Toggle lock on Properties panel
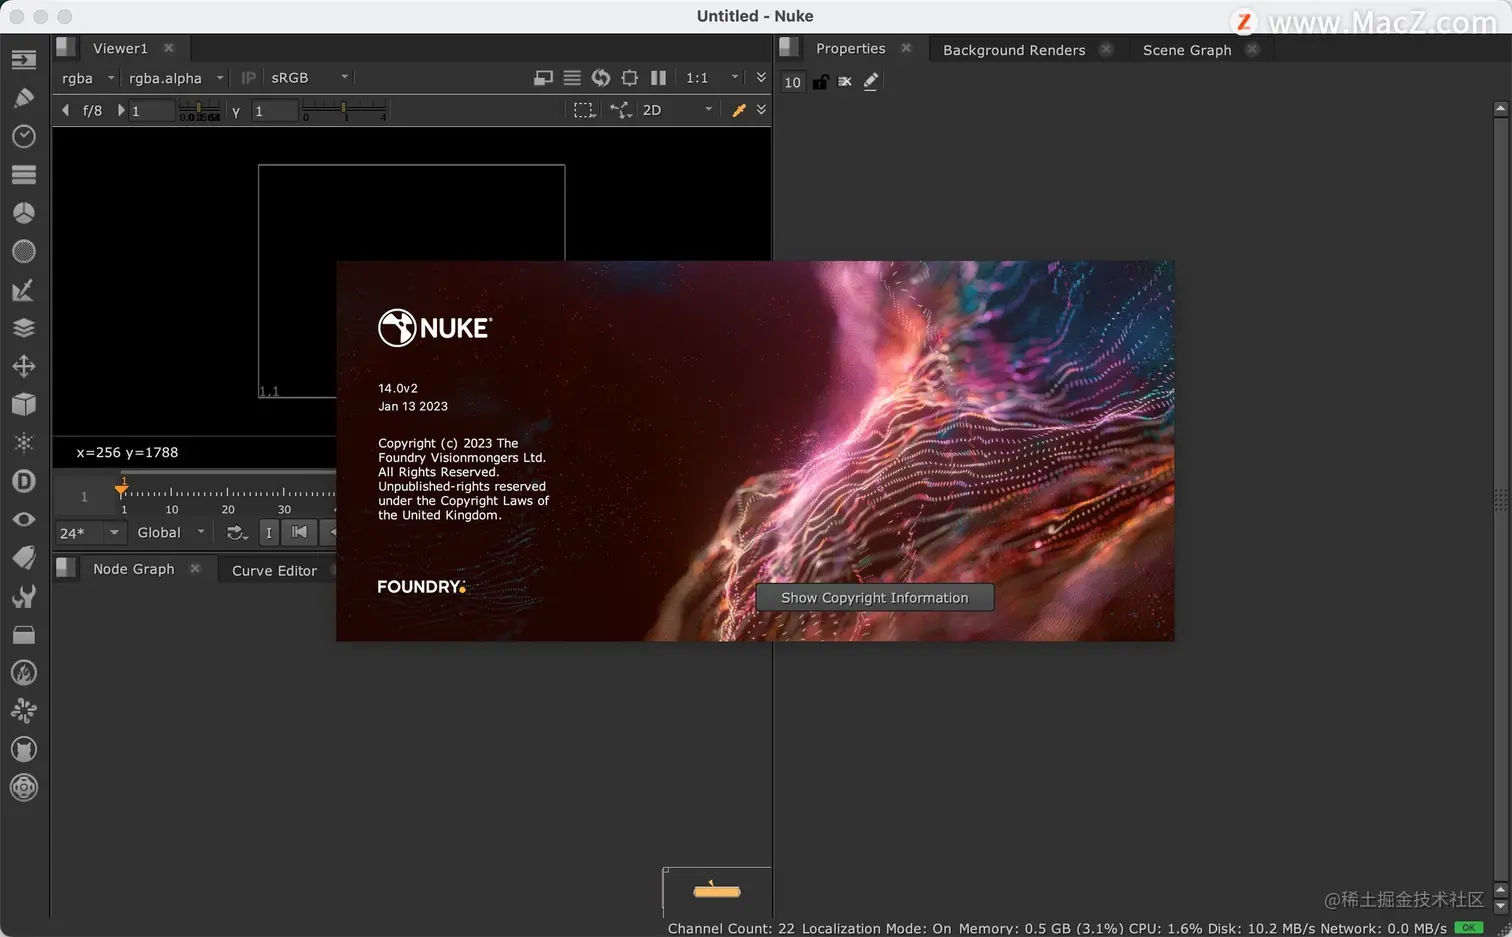Screen dimensions: 1512x937 [820, 82]
